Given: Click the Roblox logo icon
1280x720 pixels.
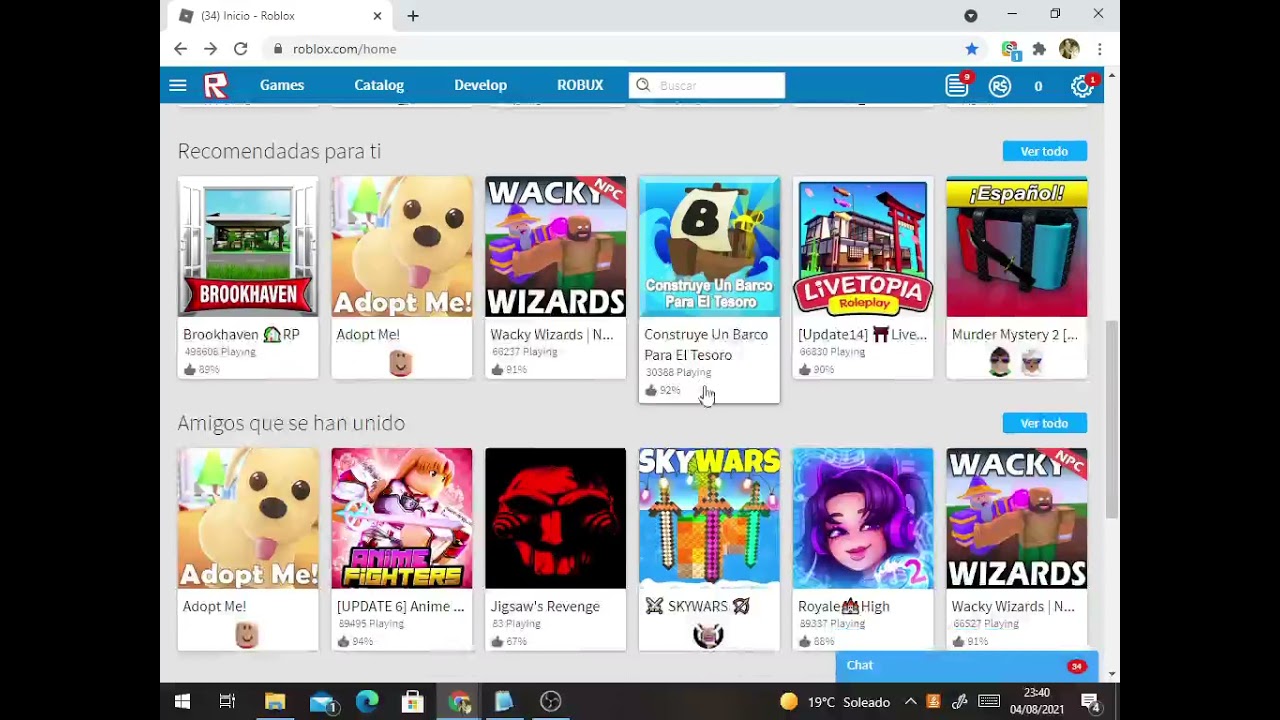Looking at the screenshot, I should (216, 86).
